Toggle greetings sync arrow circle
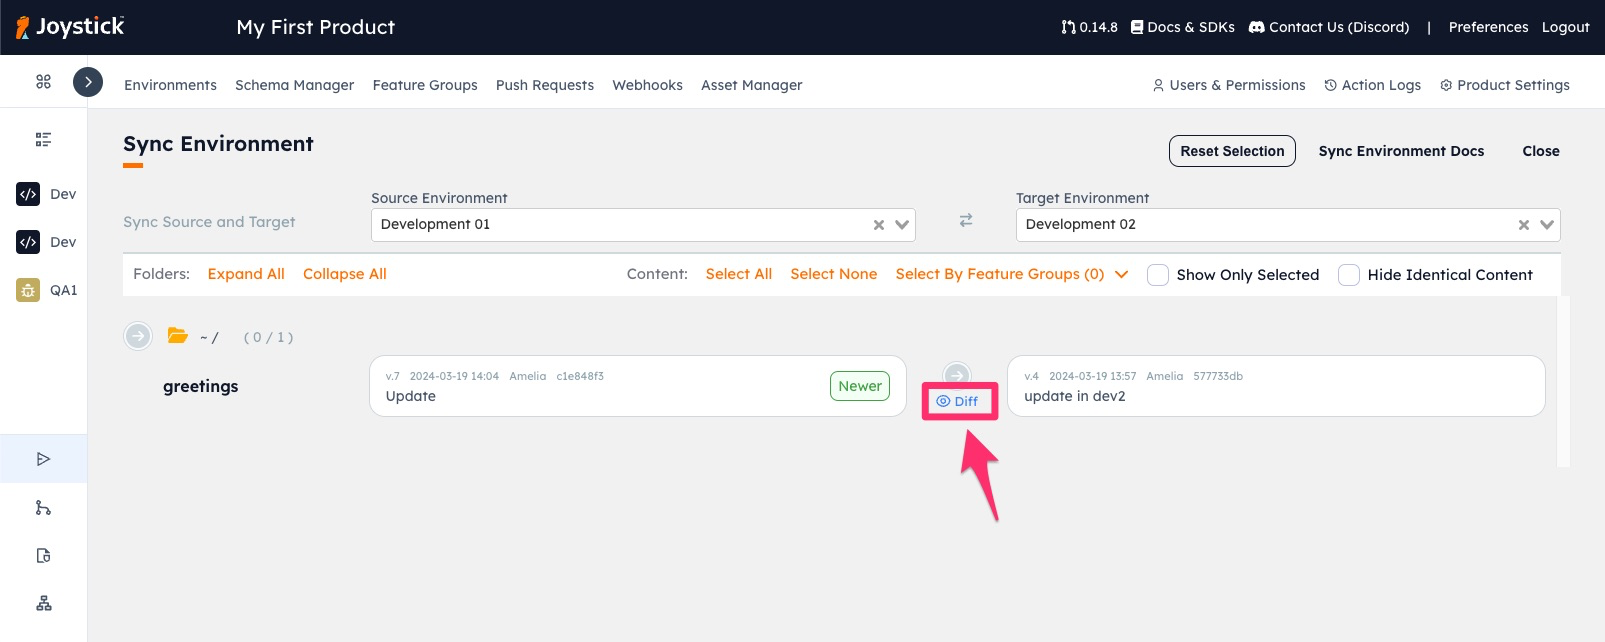The image size is (1605, 642). [957, 375]
